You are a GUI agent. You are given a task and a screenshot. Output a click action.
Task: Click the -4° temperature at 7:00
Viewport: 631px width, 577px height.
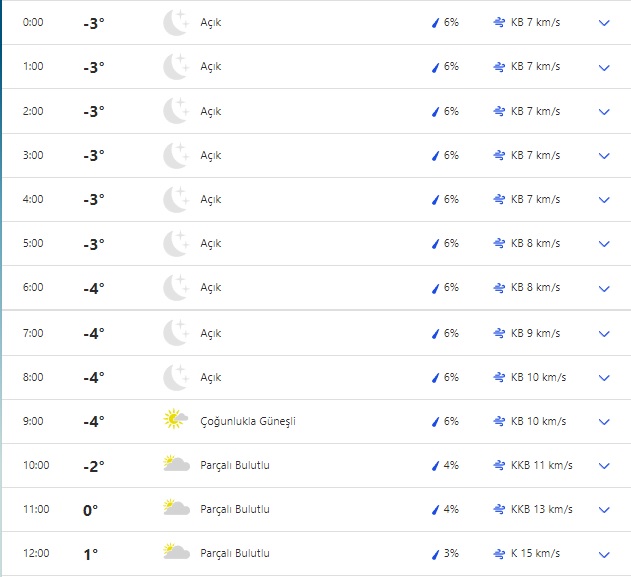coord(93,333)
